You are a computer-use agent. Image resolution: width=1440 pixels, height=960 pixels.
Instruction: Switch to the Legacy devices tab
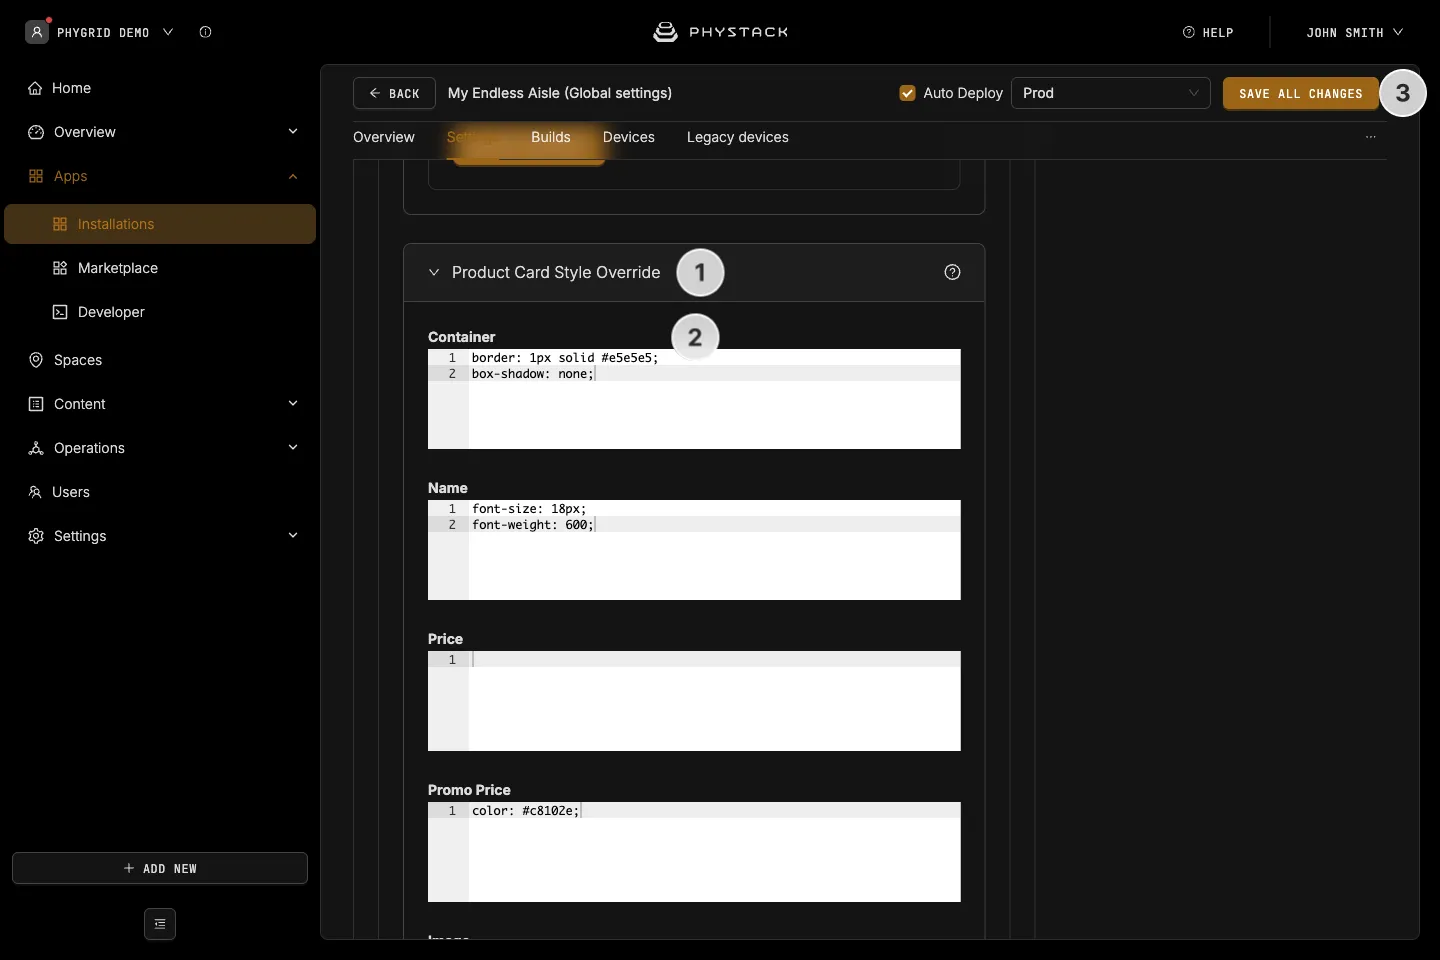coord(738,137)
